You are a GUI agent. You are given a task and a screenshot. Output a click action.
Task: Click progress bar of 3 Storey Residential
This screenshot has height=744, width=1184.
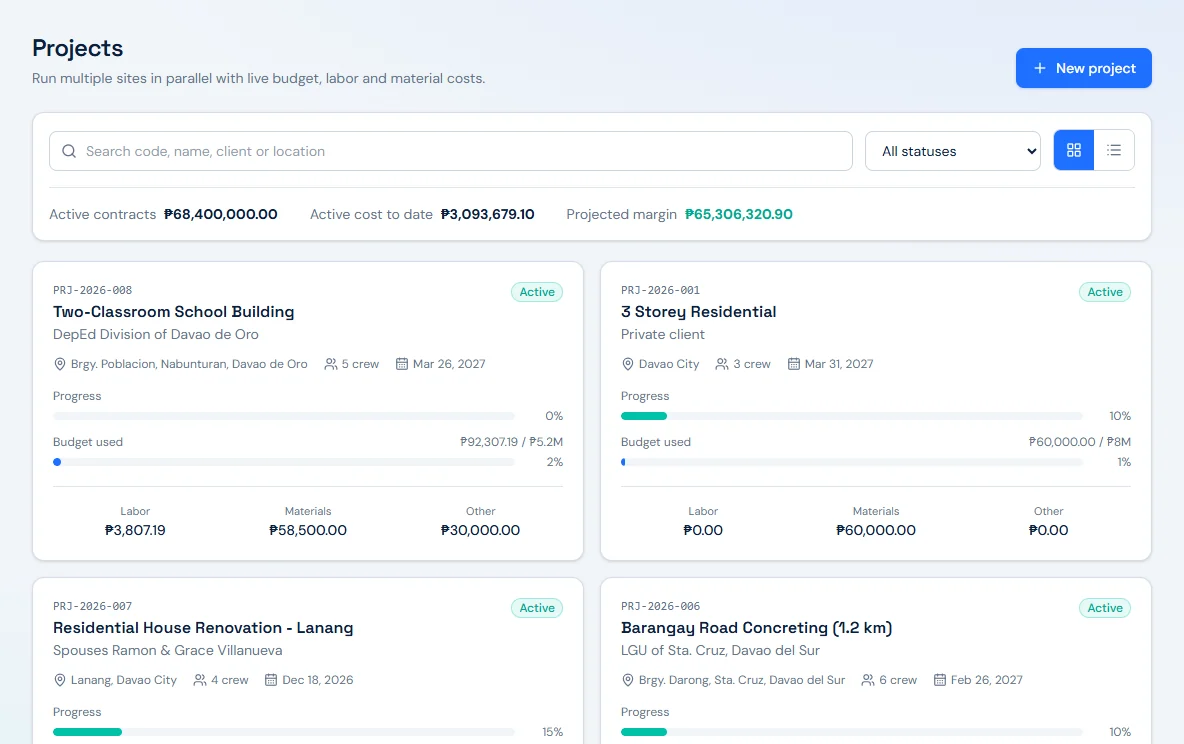[852, 416]
